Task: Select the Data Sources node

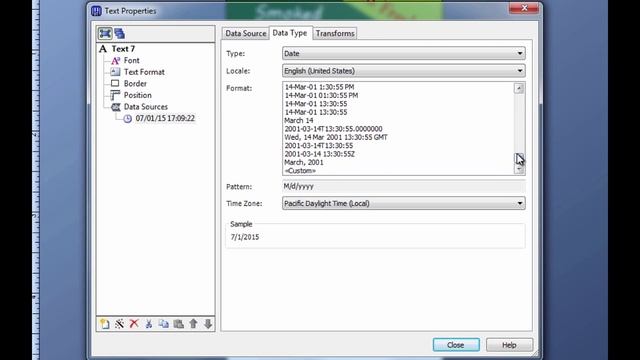Action: 146,107
